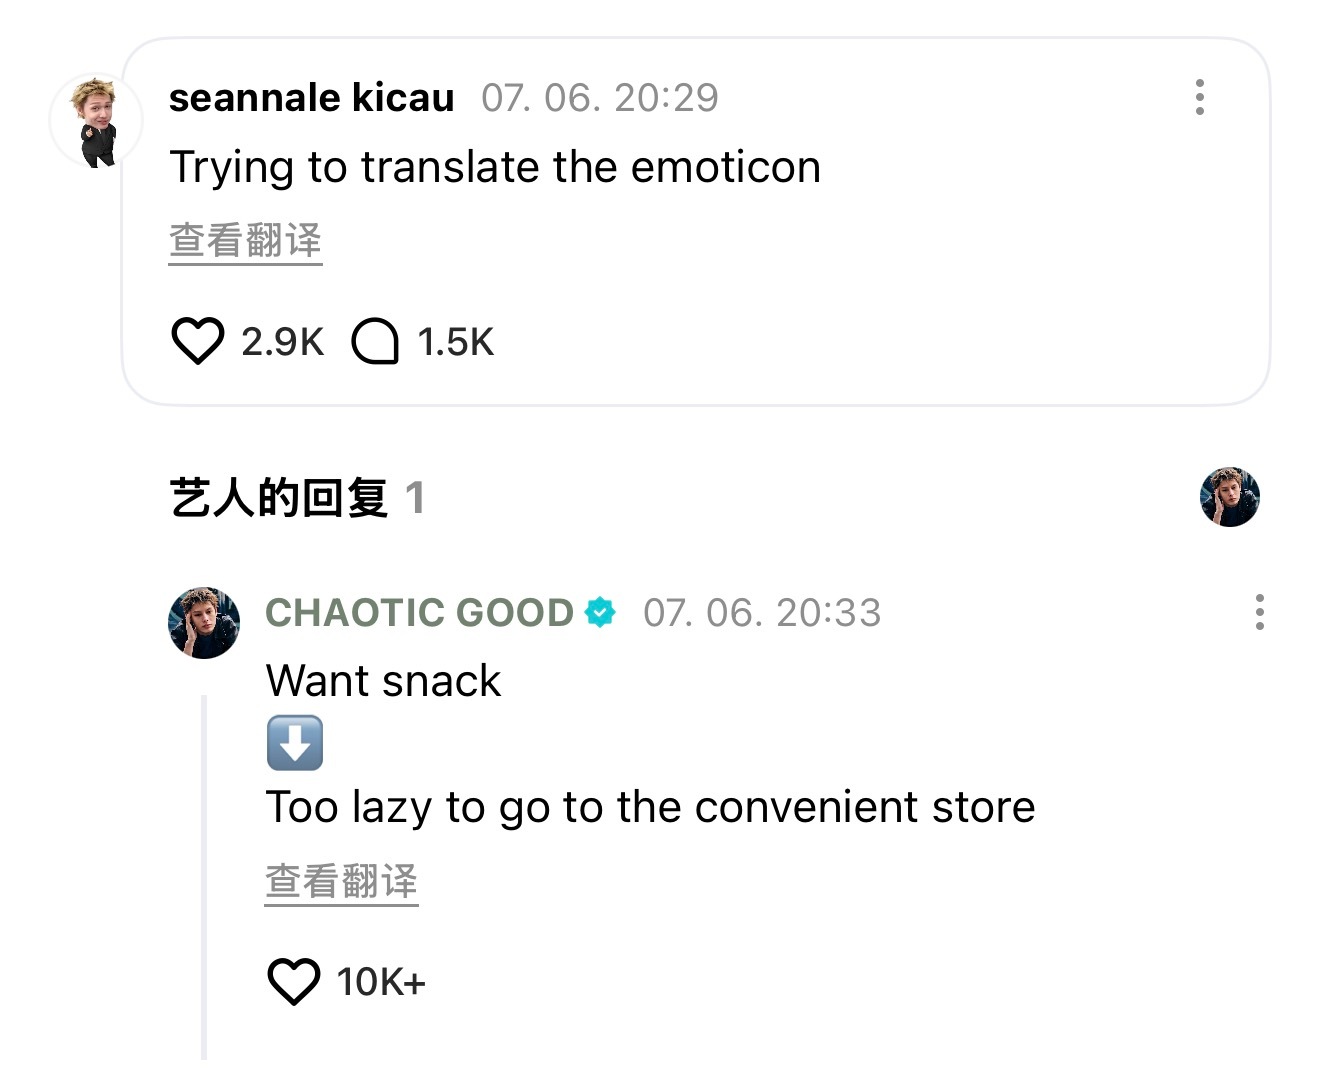Click the 1.5K comment count
Screen dimensions: 1320x1074
456,342
